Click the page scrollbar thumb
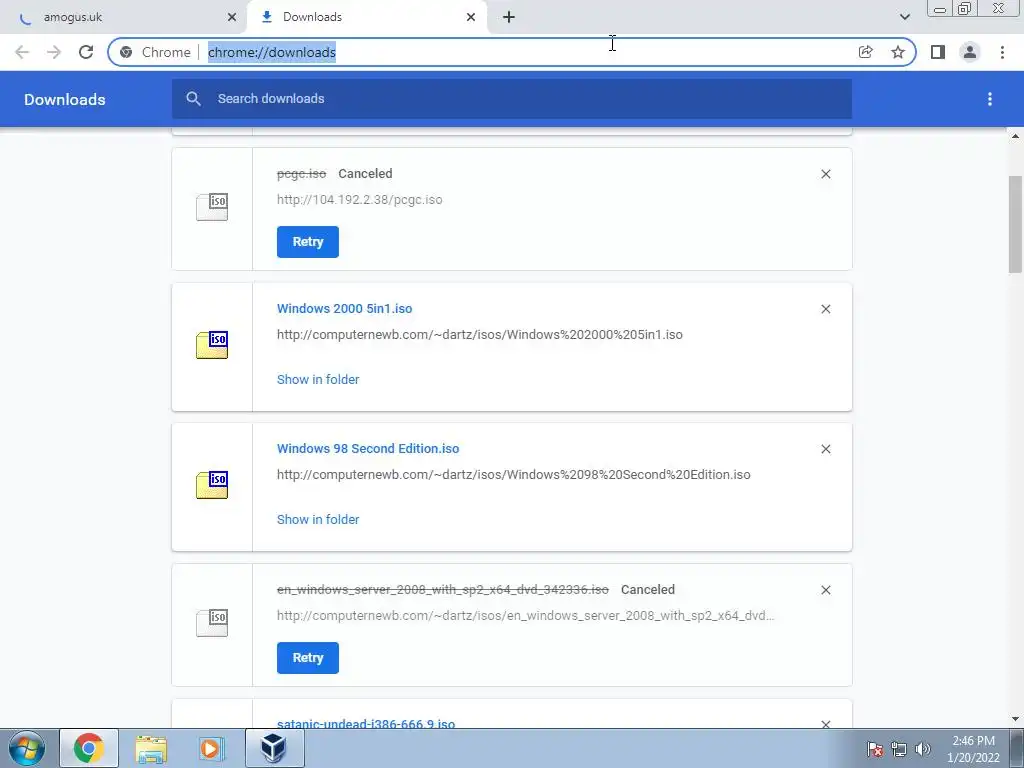This screenshot has height=768, width=1024. click(1015, 224)
